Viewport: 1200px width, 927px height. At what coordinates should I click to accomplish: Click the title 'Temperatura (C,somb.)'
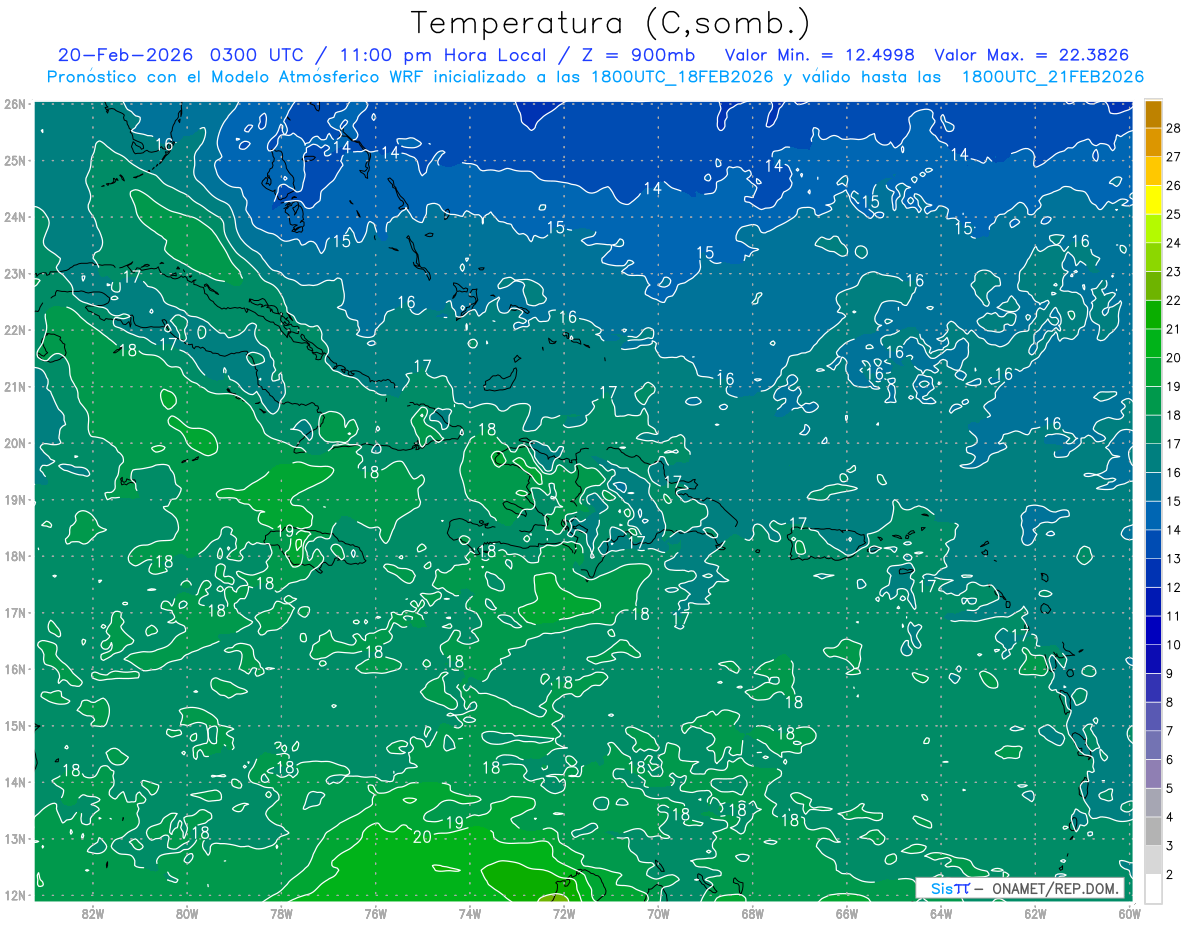[x=611, y=23]
